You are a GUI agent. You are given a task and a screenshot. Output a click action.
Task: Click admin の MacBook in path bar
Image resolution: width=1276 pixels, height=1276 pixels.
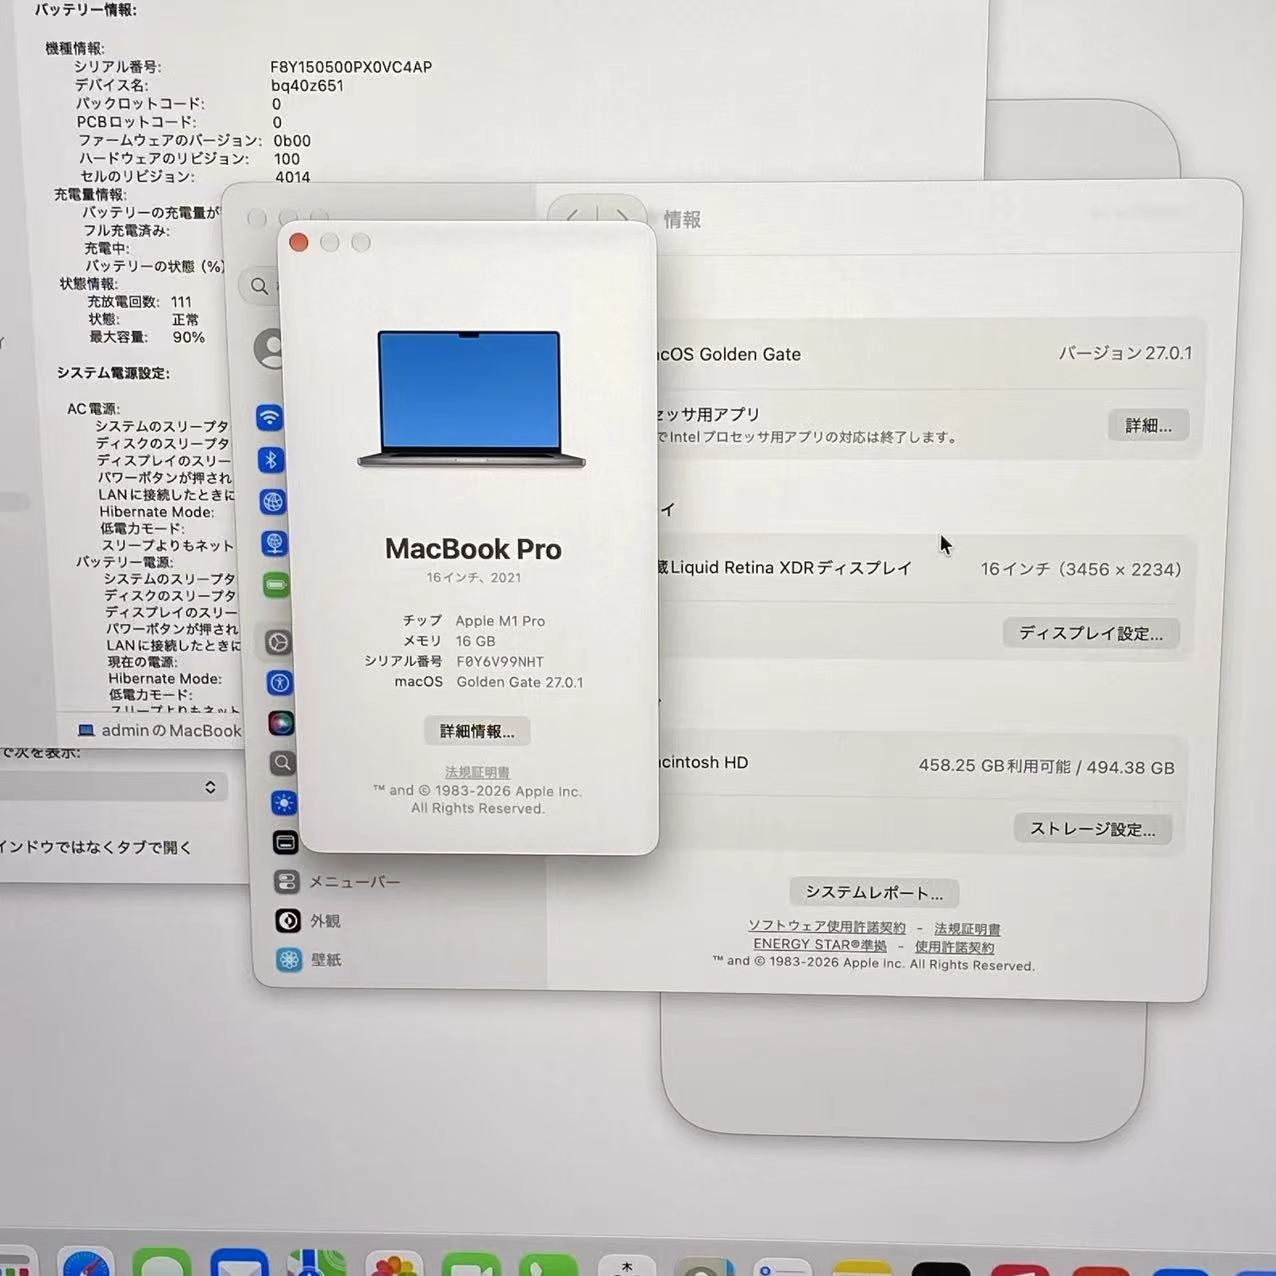pyautogui.click(x=160, y=731)
